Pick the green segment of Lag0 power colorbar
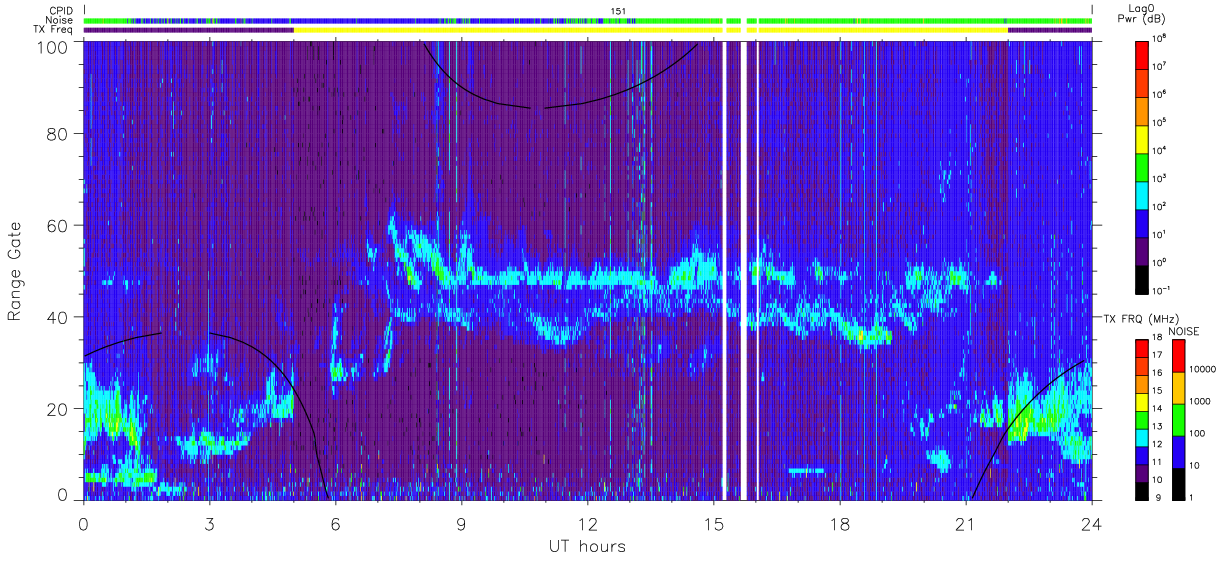Image resolution: width=1228 pixels, height=567 pixels. coord(1142,166)
